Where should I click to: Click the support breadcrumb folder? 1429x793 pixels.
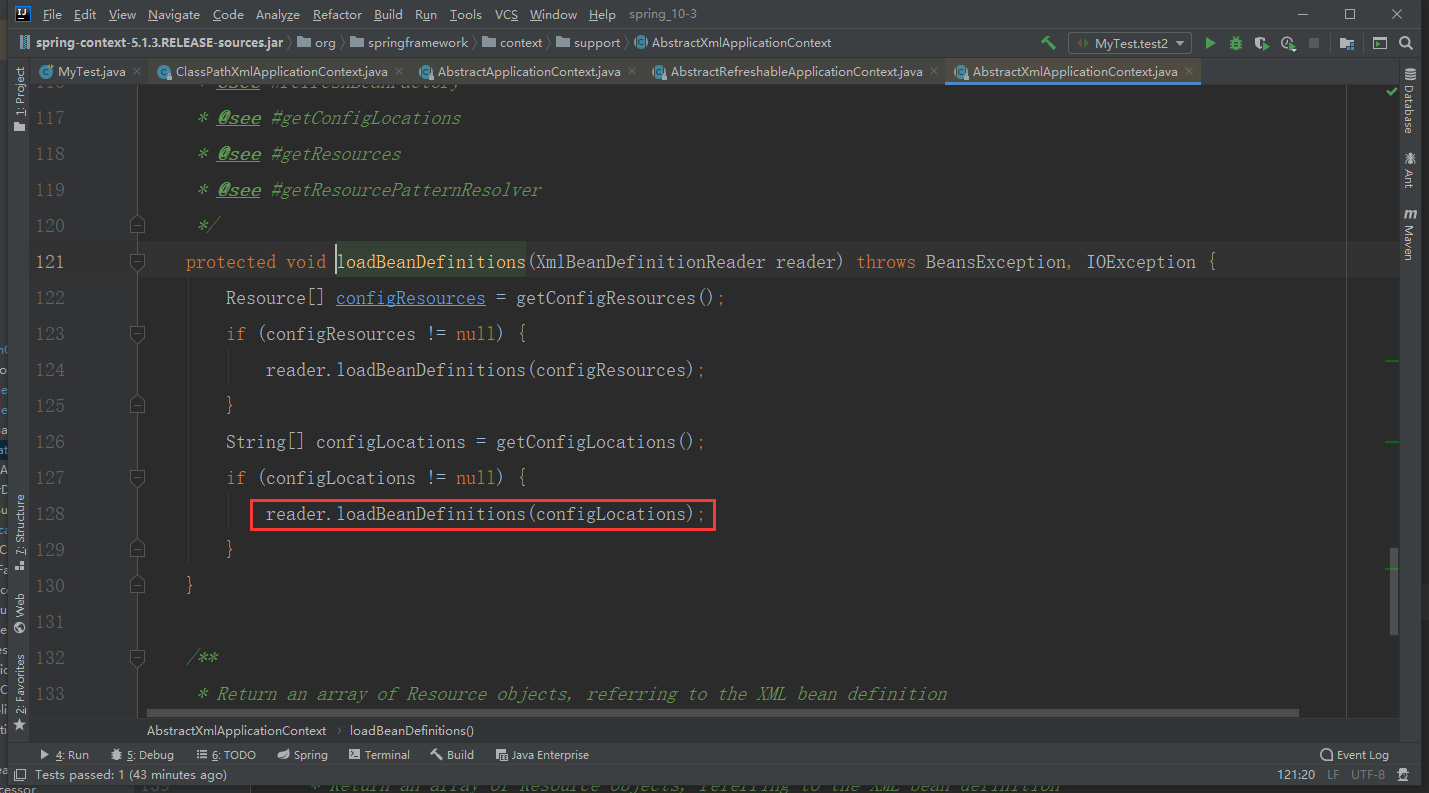click(x=588, y=43)
